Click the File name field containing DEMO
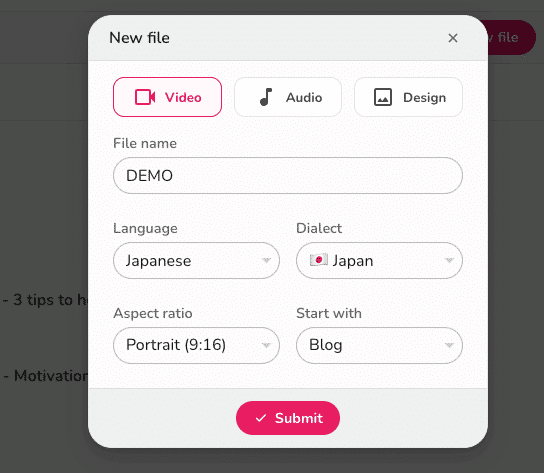 click(x=288, y=176)
